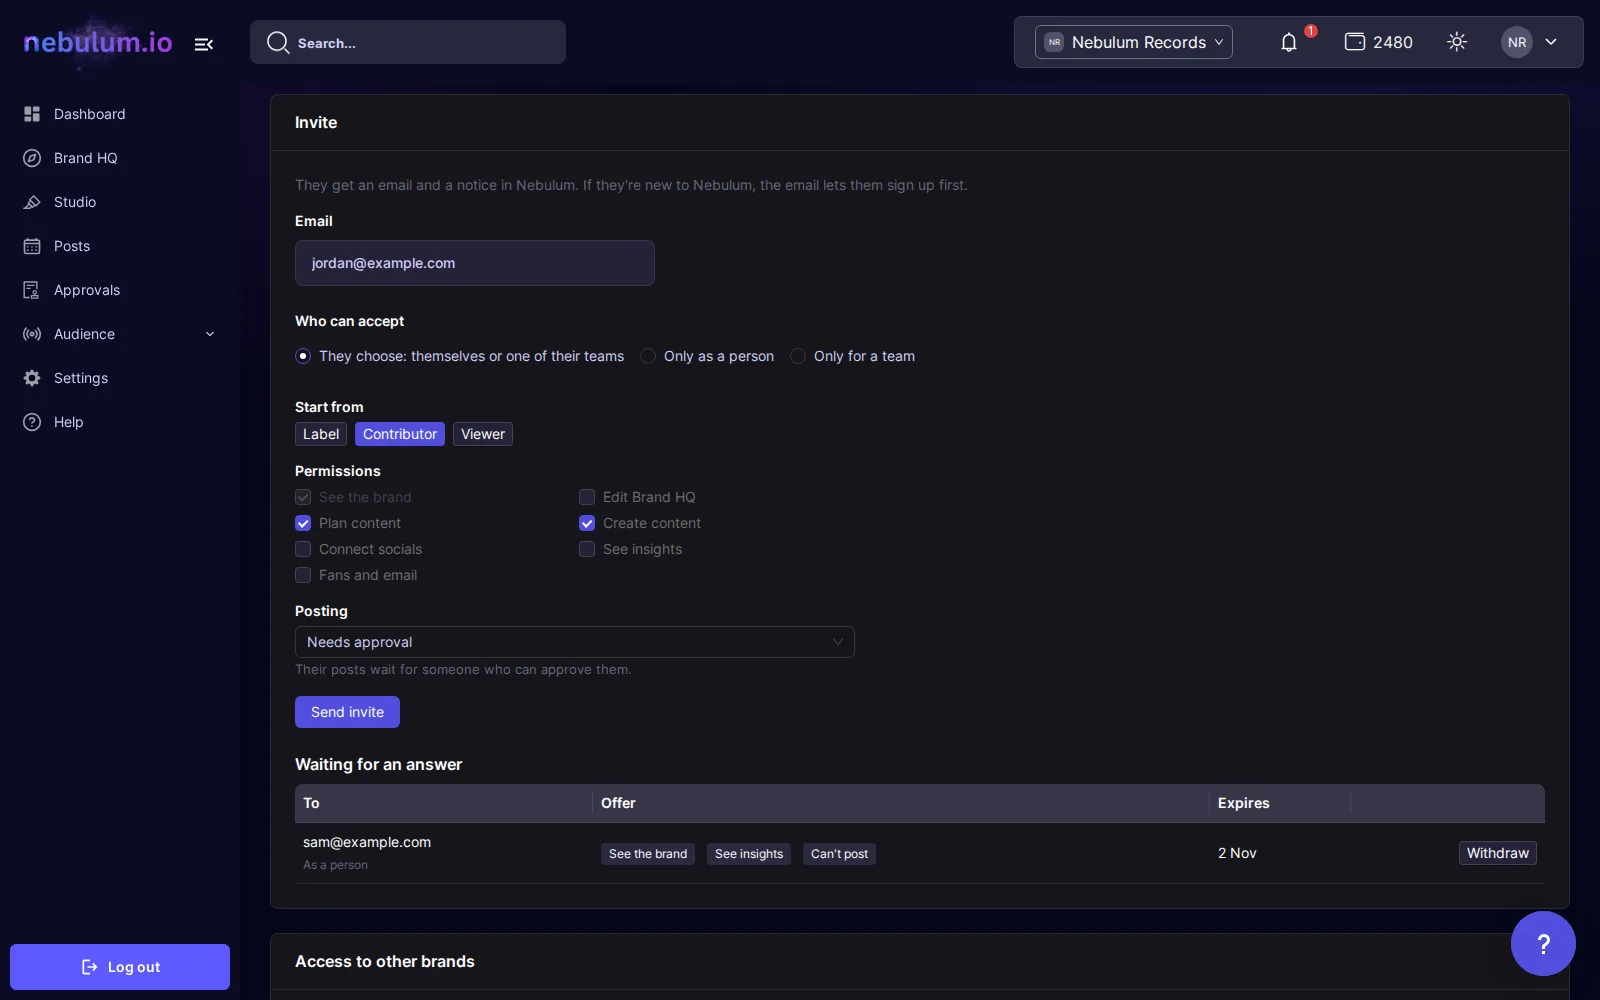Screen dimensions: 1600x1000
Task: Click the NR user avatar
Action: click(1517, 42)
